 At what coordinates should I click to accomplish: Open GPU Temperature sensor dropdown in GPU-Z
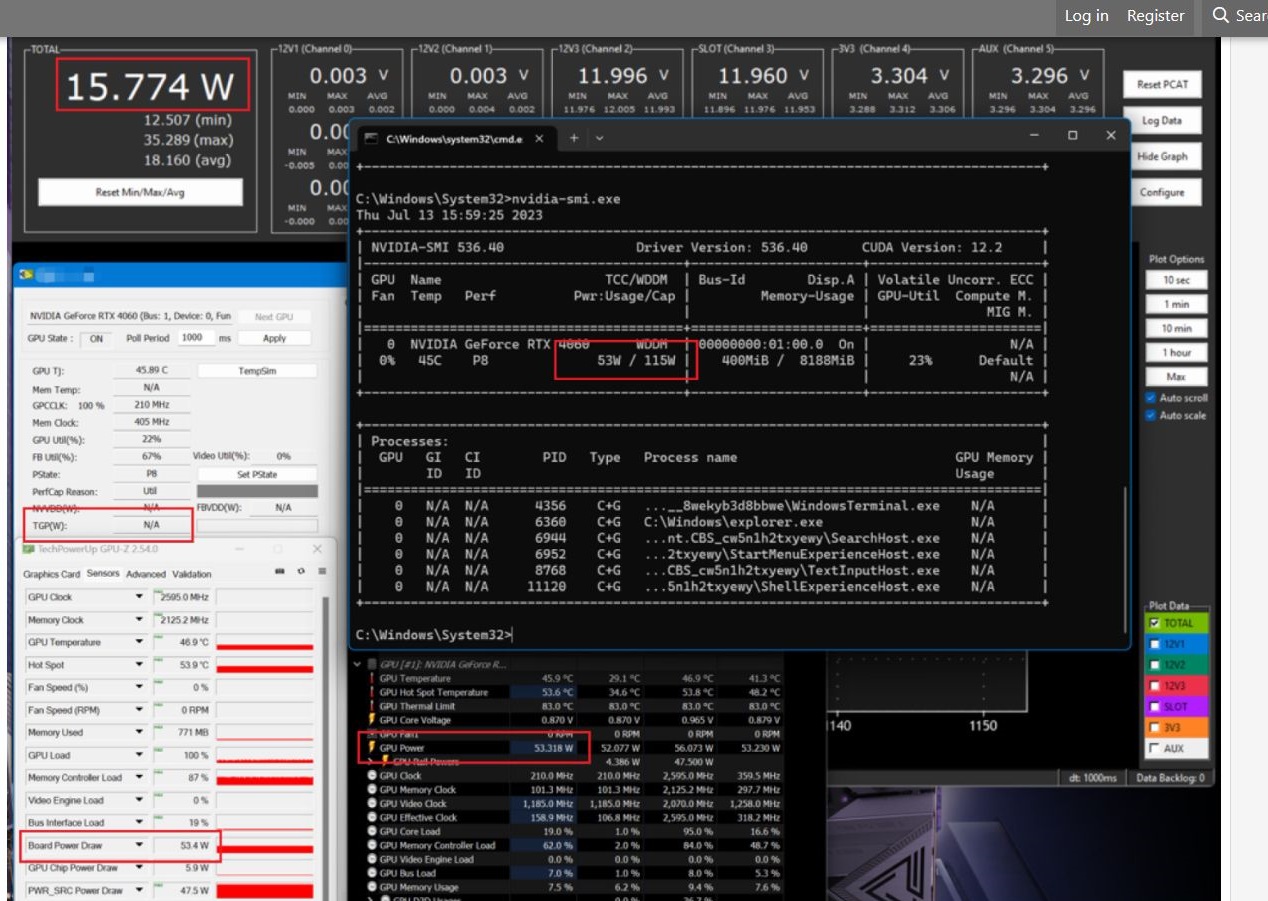click(x=139, y=642)
